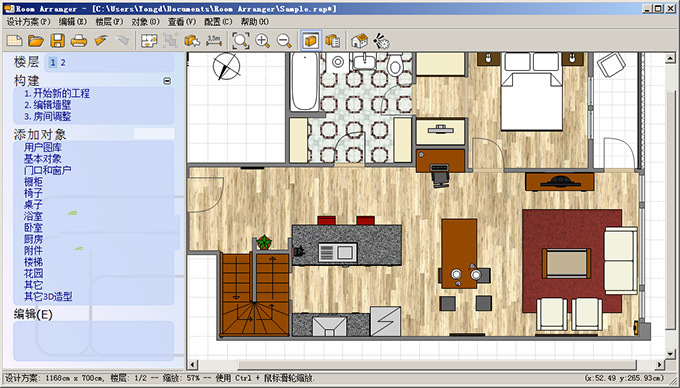The height and width of the screenshot is (388, 680).
Task: Open the 花园 category
Action: point(33,274)
